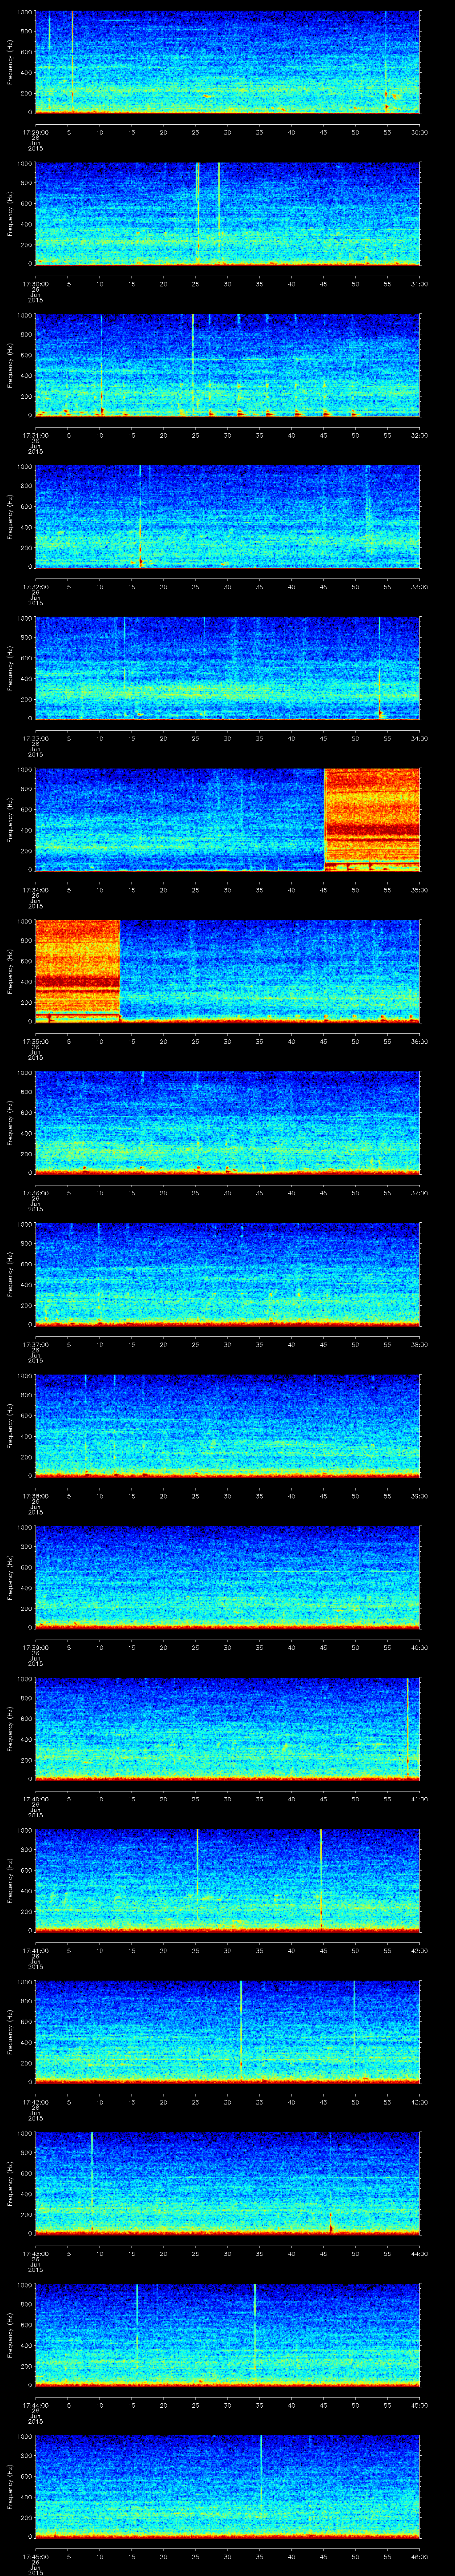Viewport: 455px width, 2576px height.
Task: Select the spectrogram panel starting at 17:36:00
Action: click(228, 1123)
